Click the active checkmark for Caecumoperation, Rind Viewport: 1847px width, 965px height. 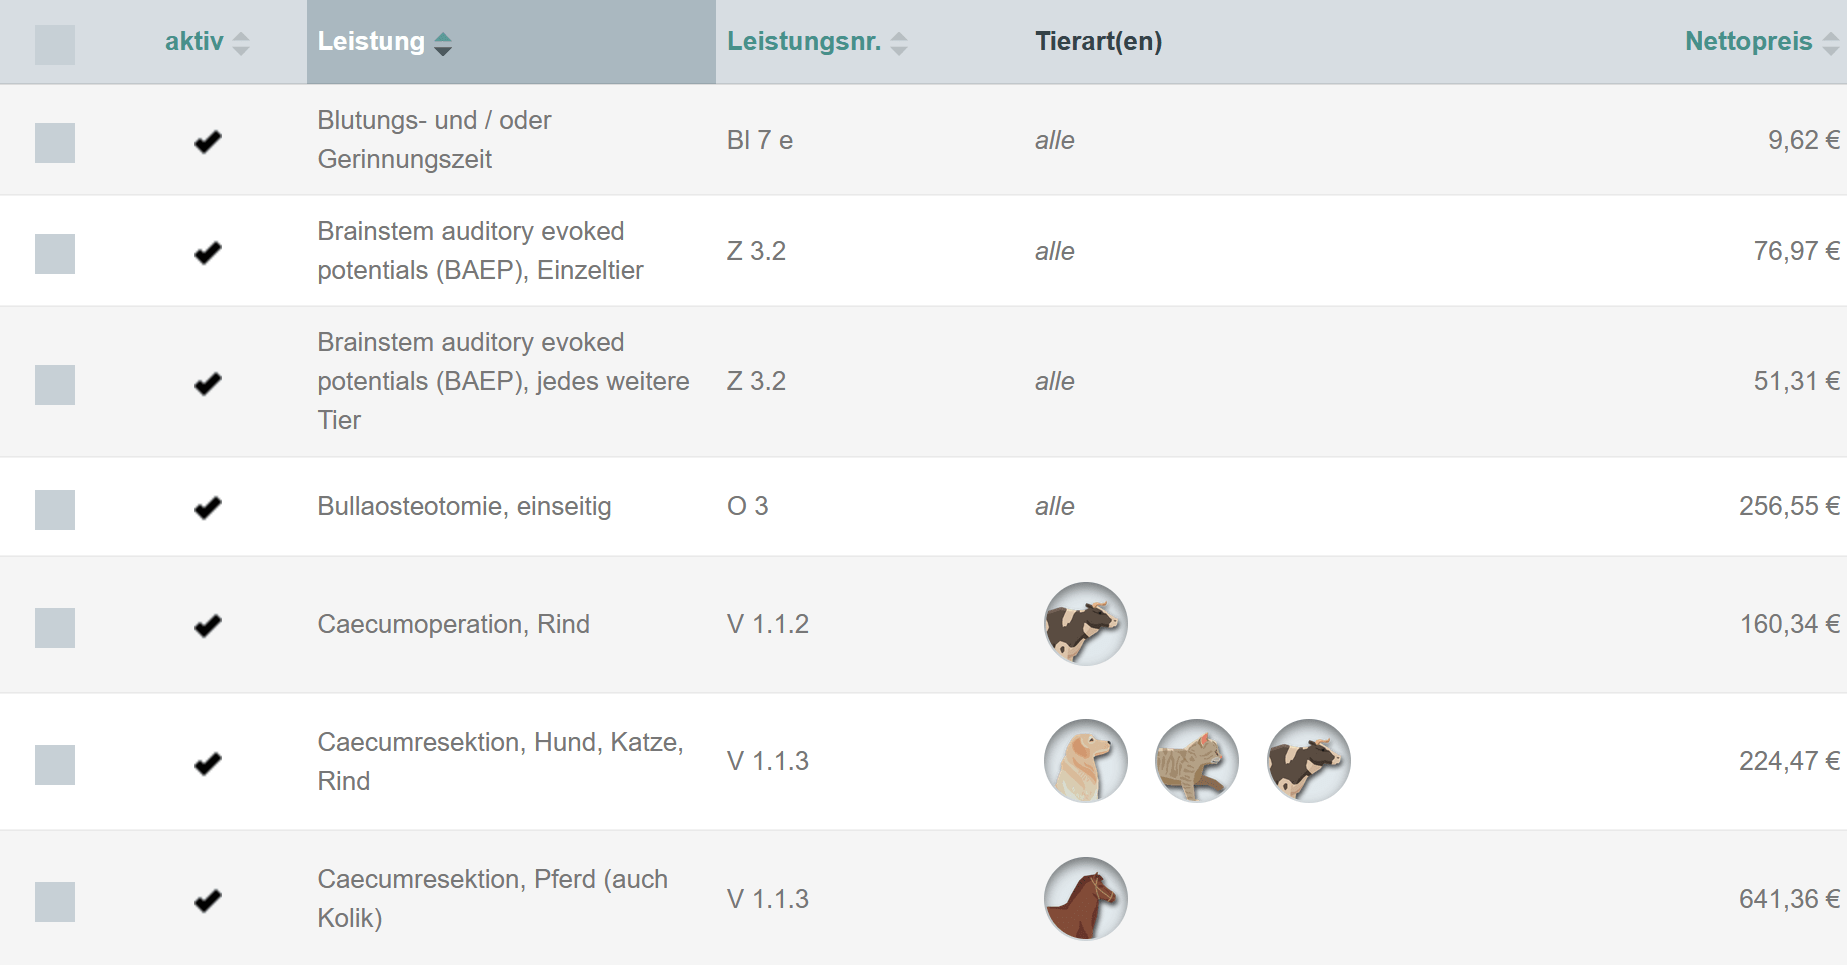tap(208, 626)
